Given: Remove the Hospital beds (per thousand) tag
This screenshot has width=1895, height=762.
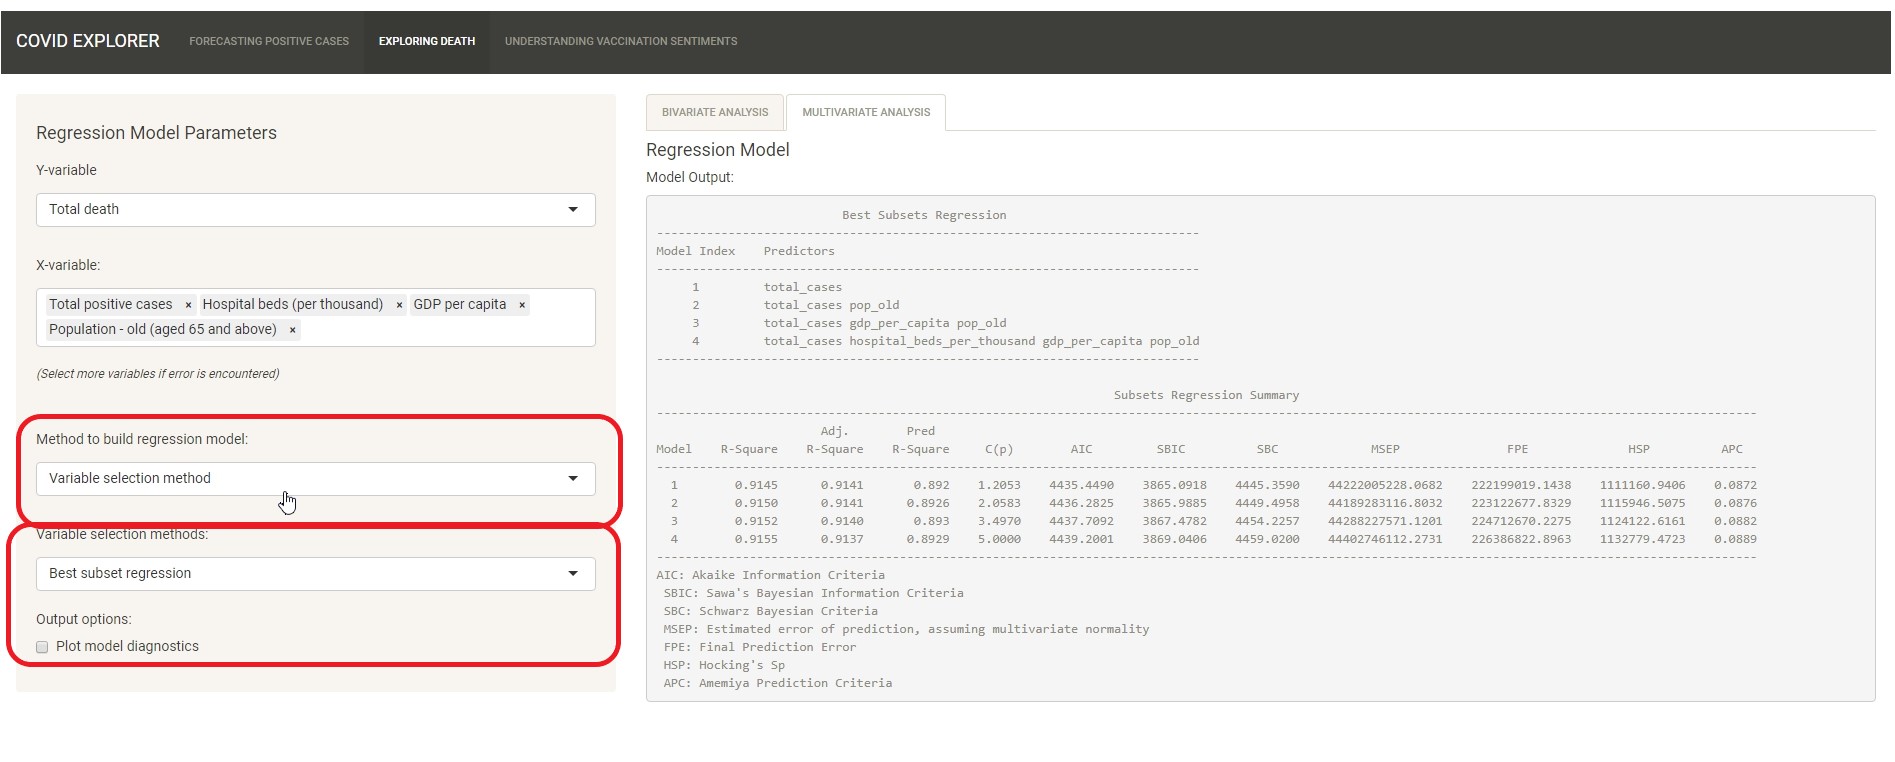Looking at the screenshot, I should (399, 305).
